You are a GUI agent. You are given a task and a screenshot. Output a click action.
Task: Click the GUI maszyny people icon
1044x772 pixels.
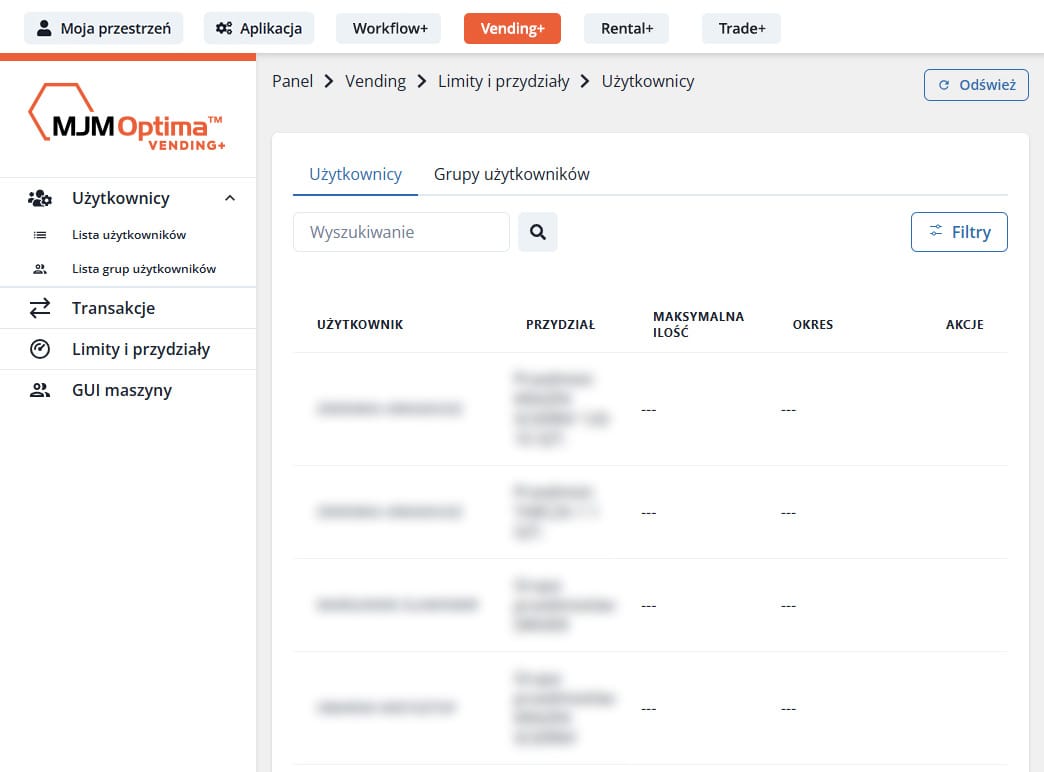click(x=40, y=390)
